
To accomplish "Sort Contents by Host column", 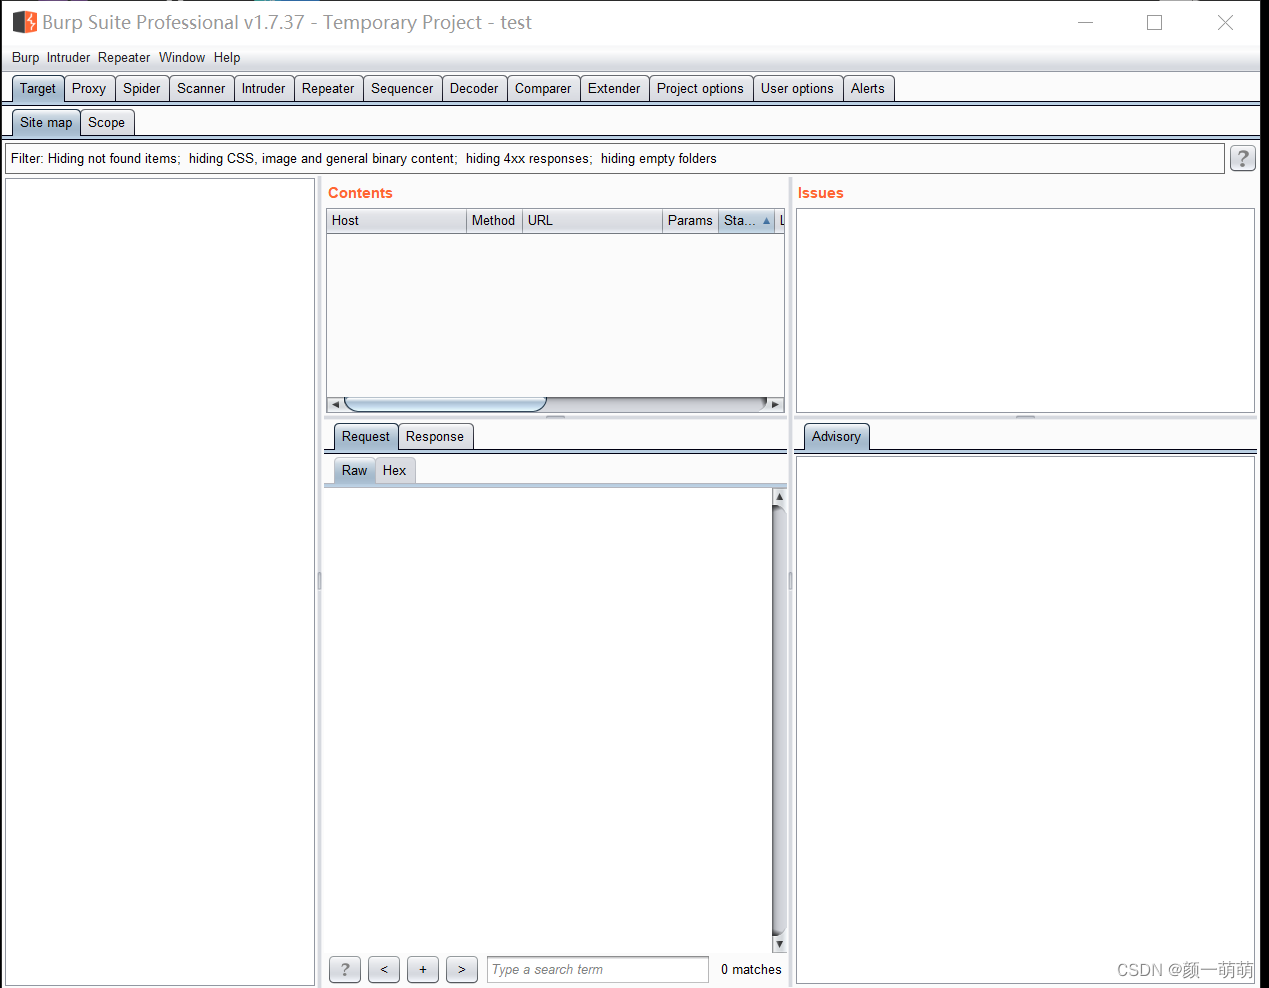I will (x=397, y=220).
